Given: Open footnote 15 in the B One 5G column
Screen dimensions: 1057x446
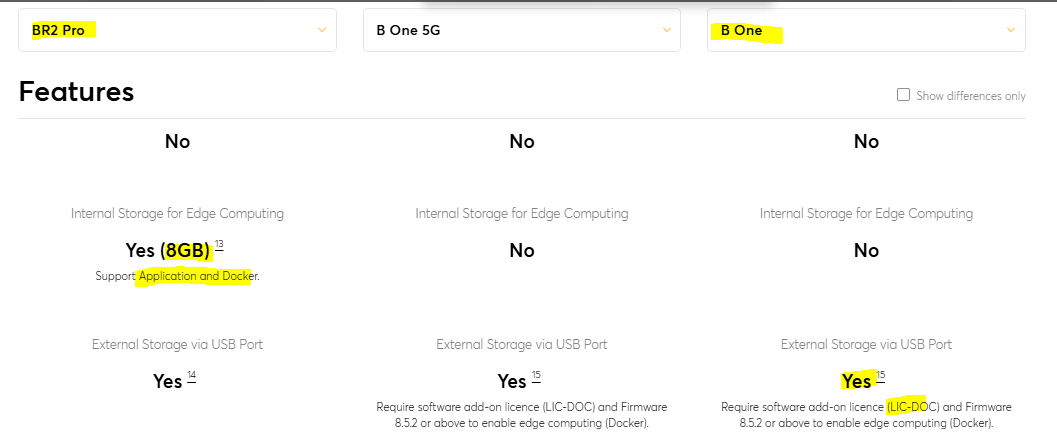Looking at the screenshot, I should tap(536, 376).
